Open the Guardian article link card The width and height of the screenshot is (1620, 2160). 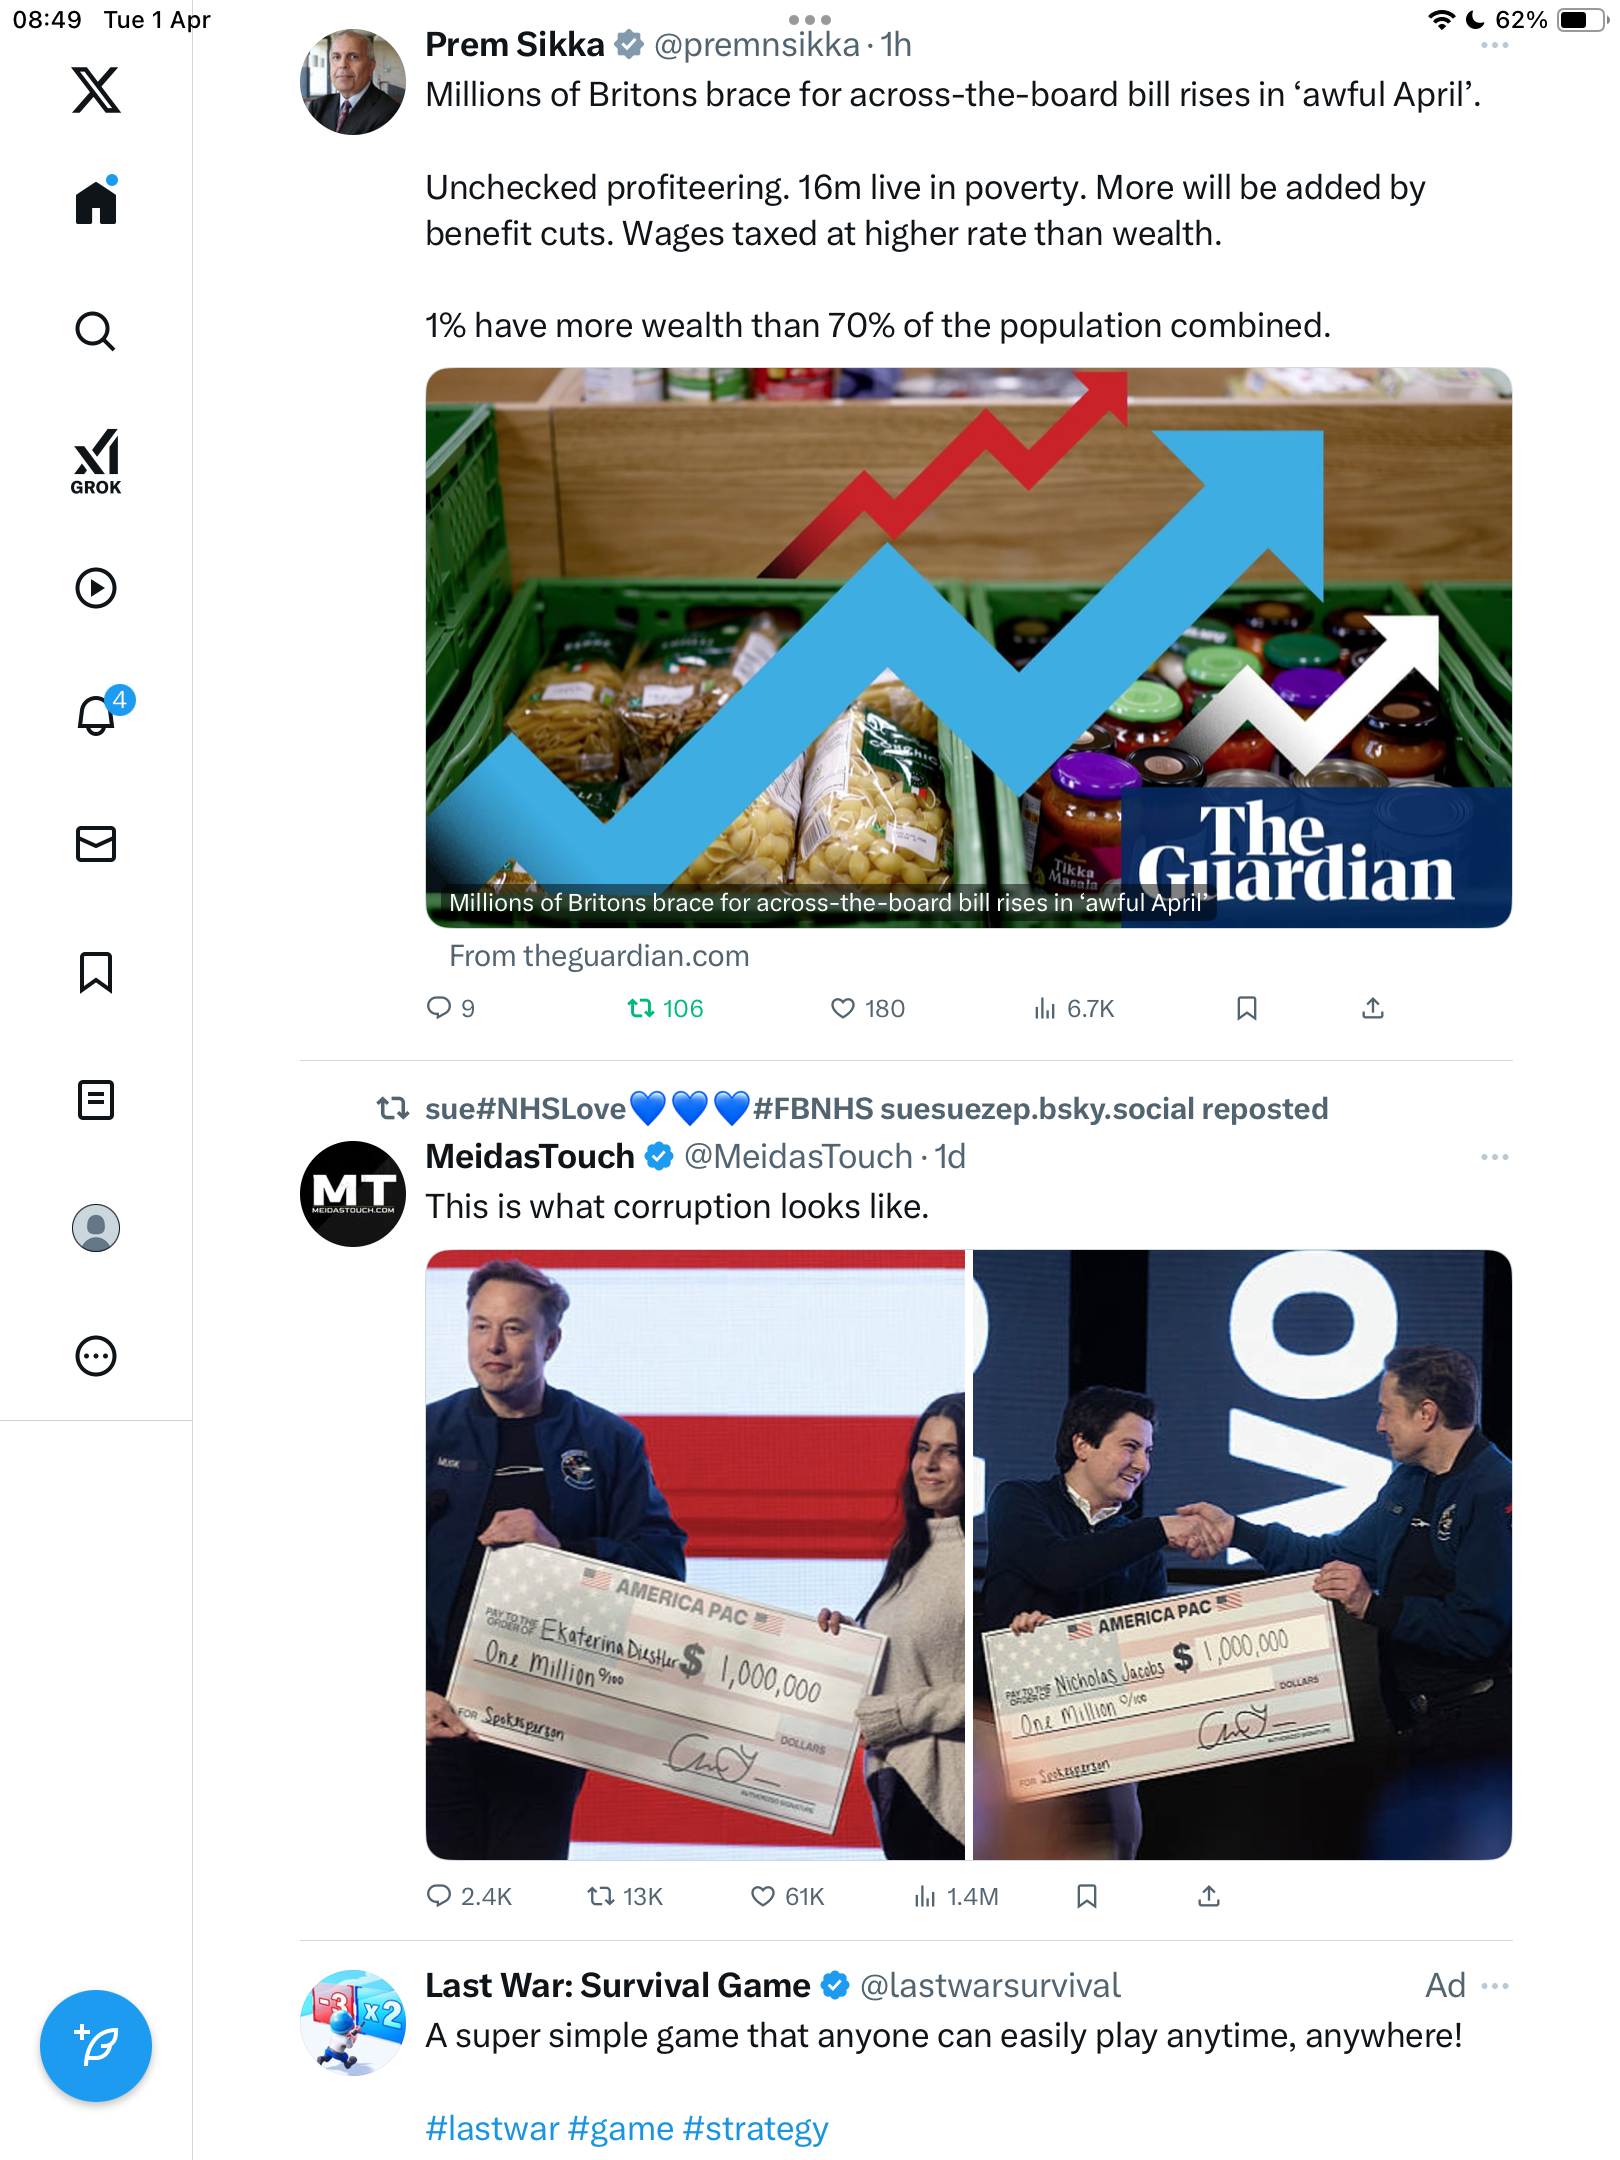click(968, 648)
